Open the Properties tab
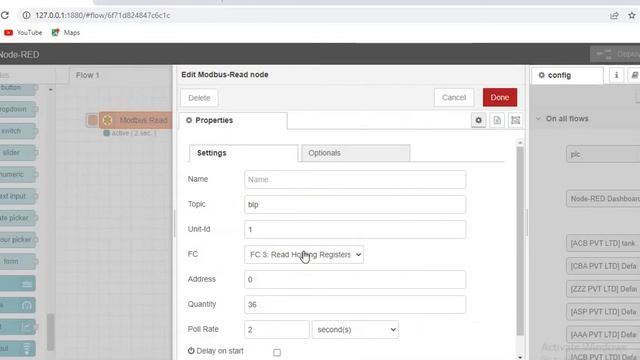 pos(233,120)
